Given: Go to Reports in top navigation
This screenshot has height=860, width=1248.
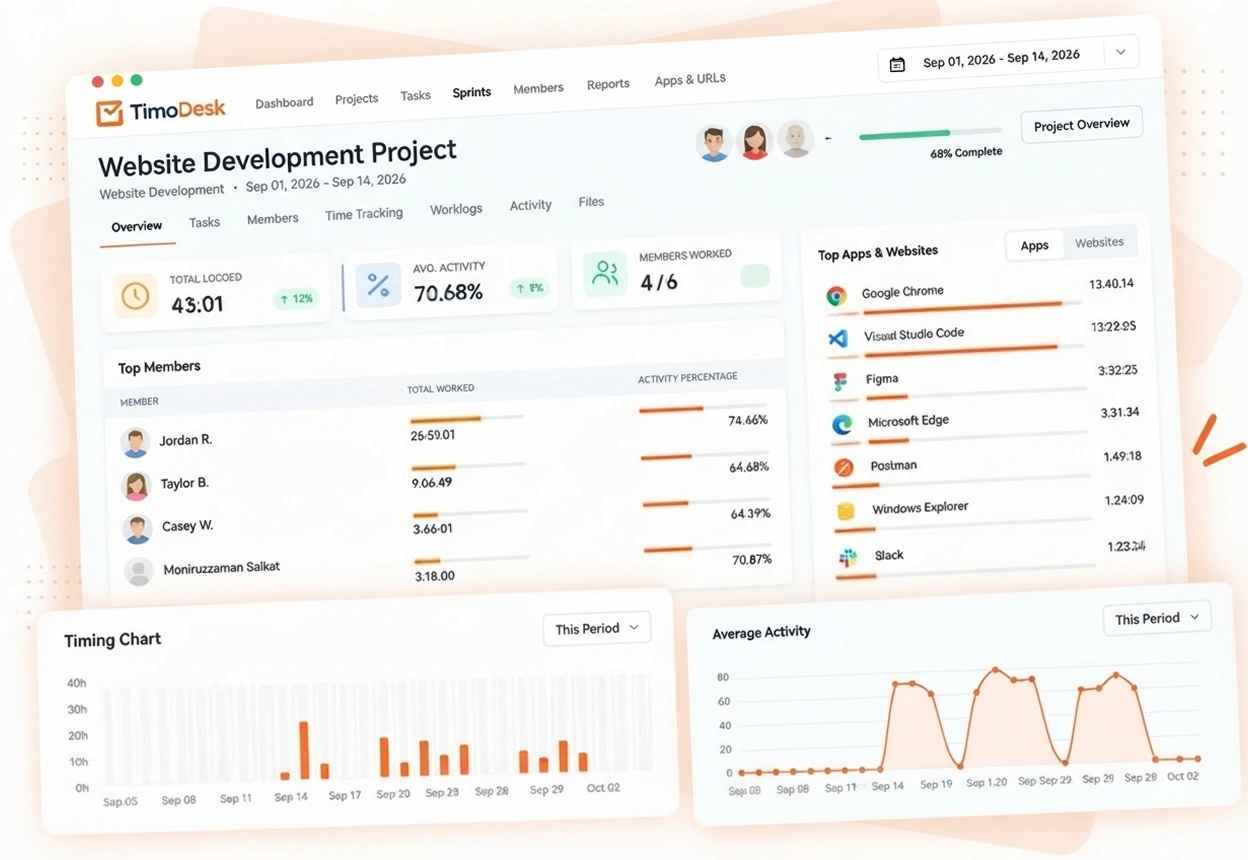Looking at the screenshot, I should 608,84.
